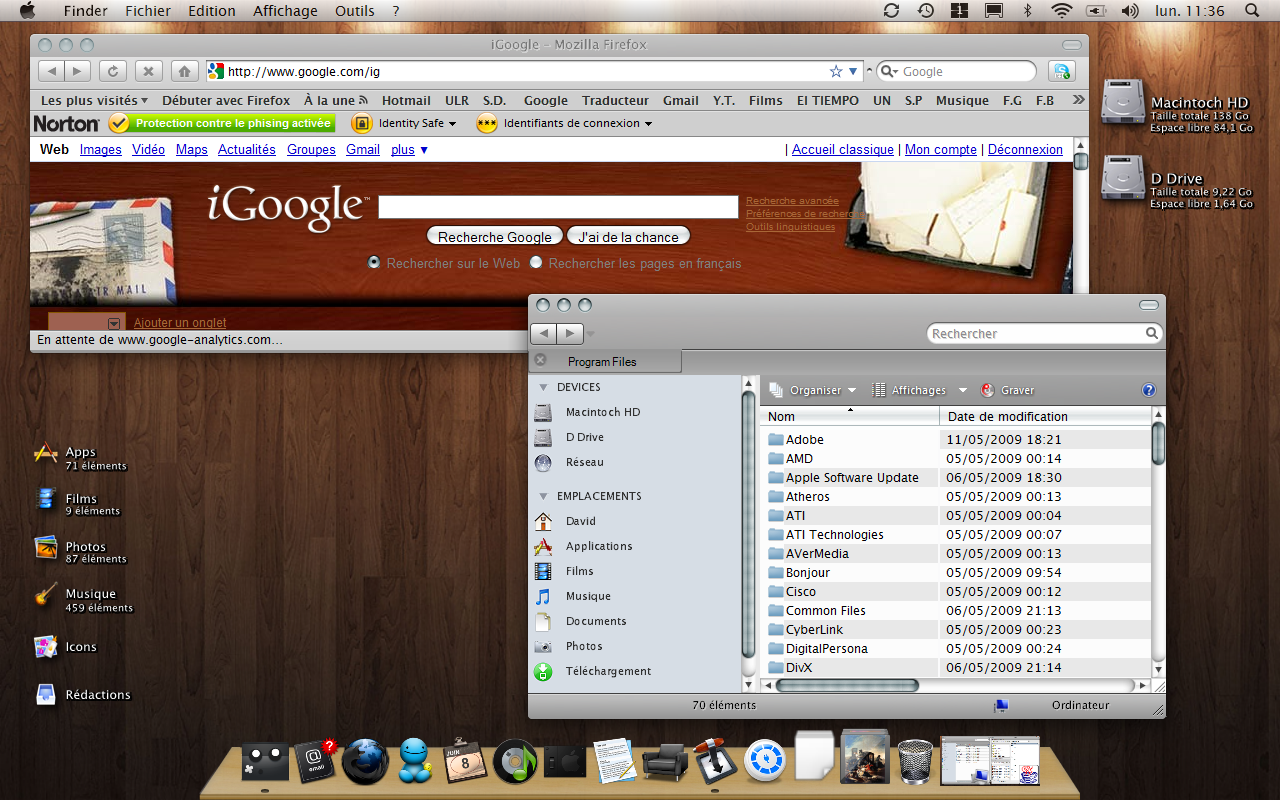Collapse the DEVICES sidebar section

point(544,387)
